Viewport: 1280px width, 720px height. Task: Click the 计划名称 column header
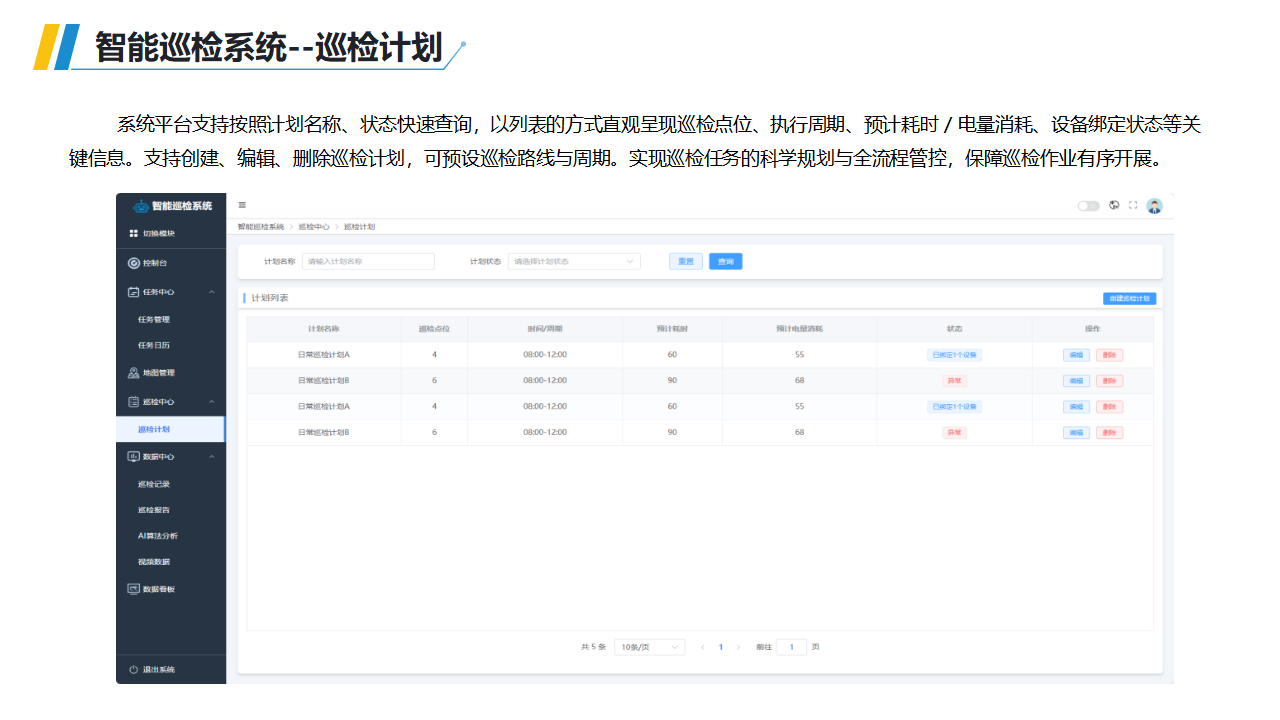324,329
